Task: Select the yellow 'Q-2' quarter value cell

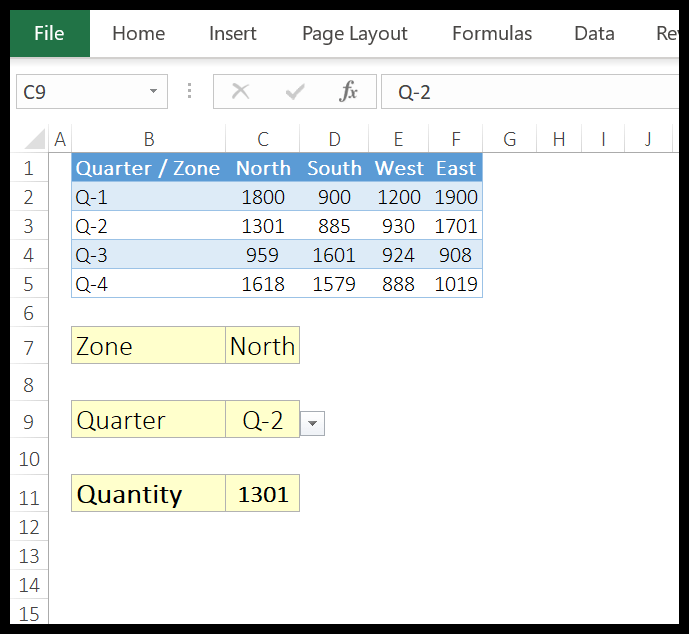Action: 263,420
